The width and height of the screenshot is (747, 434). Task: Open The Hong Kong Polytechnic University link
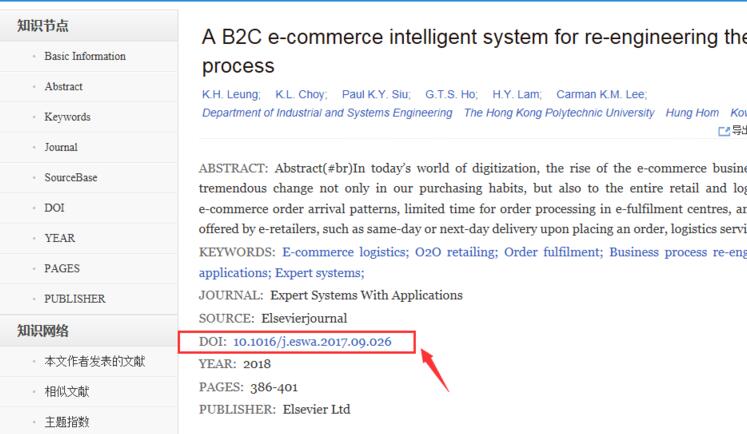tap(559, 113)
